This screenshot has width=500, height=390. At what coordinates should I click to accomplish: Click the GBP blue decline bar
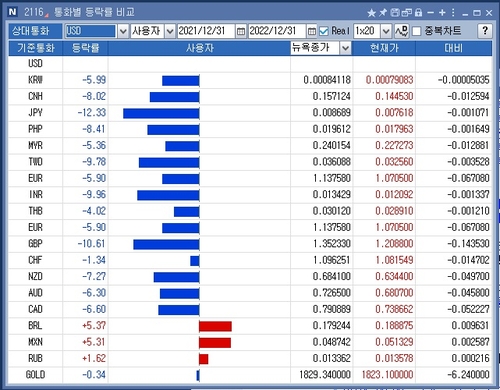coord(166,244)
